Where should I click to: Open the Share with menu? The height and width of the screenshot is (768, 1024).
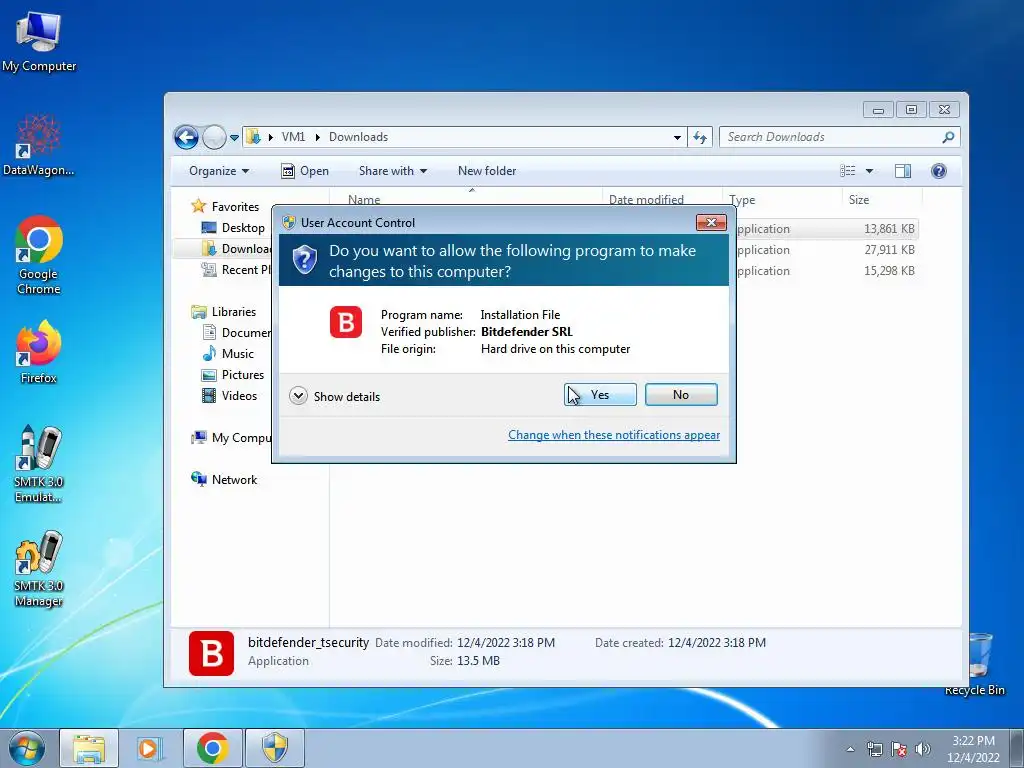point(392,171)
